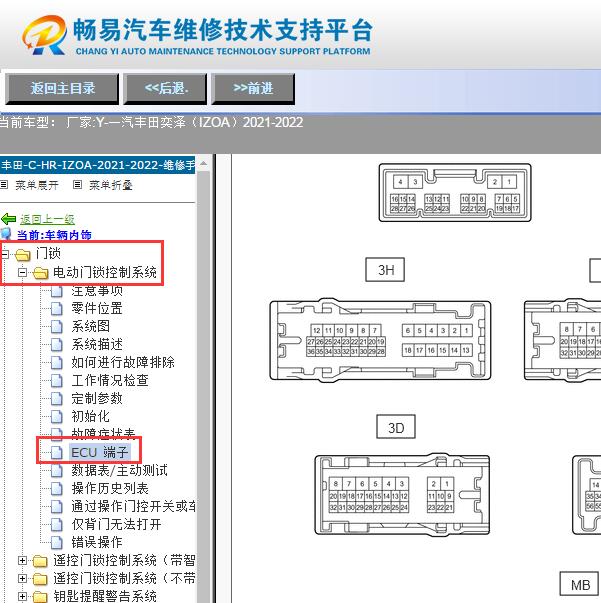The height and width of the screenshot is (603, 601).
Task: Click the 电动门锁控制系统 folder icon
Action: 40,273
